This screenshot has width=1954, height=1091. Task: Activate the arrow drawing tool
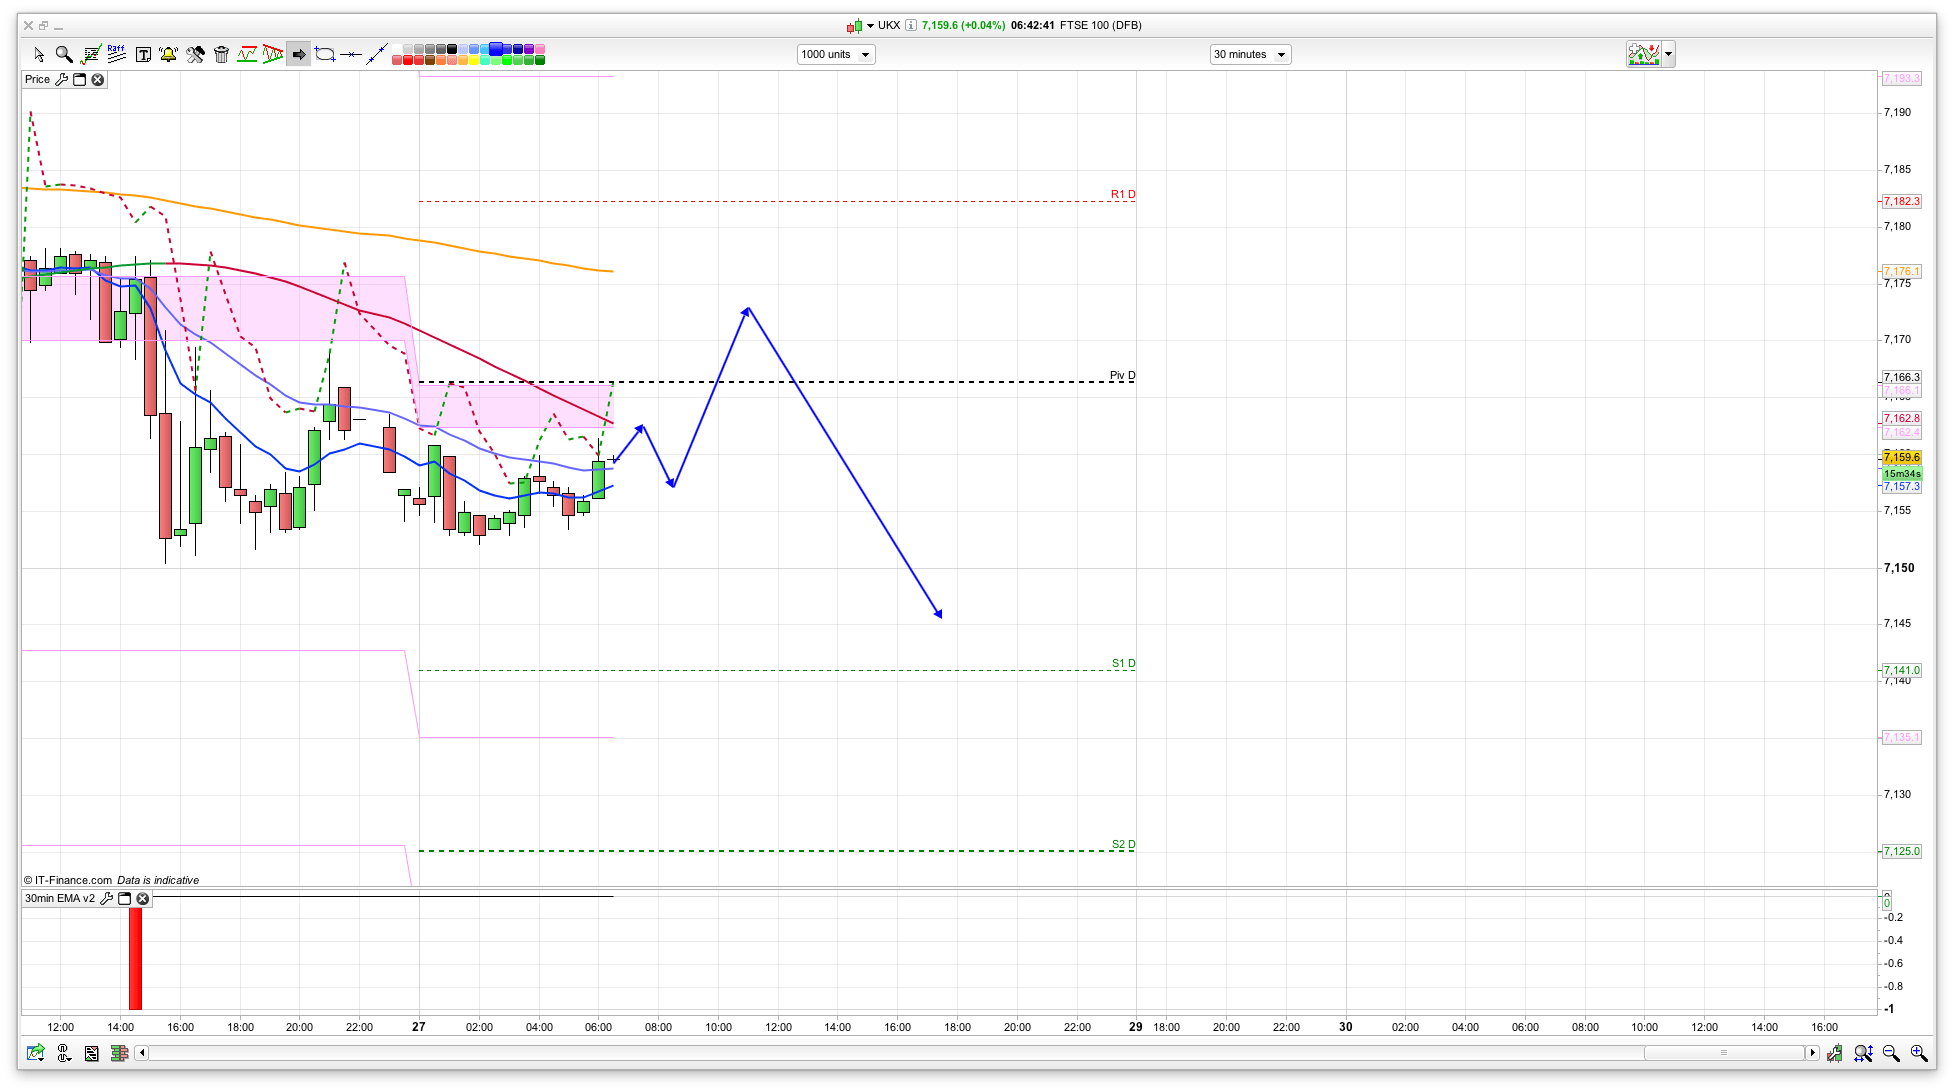298,54
